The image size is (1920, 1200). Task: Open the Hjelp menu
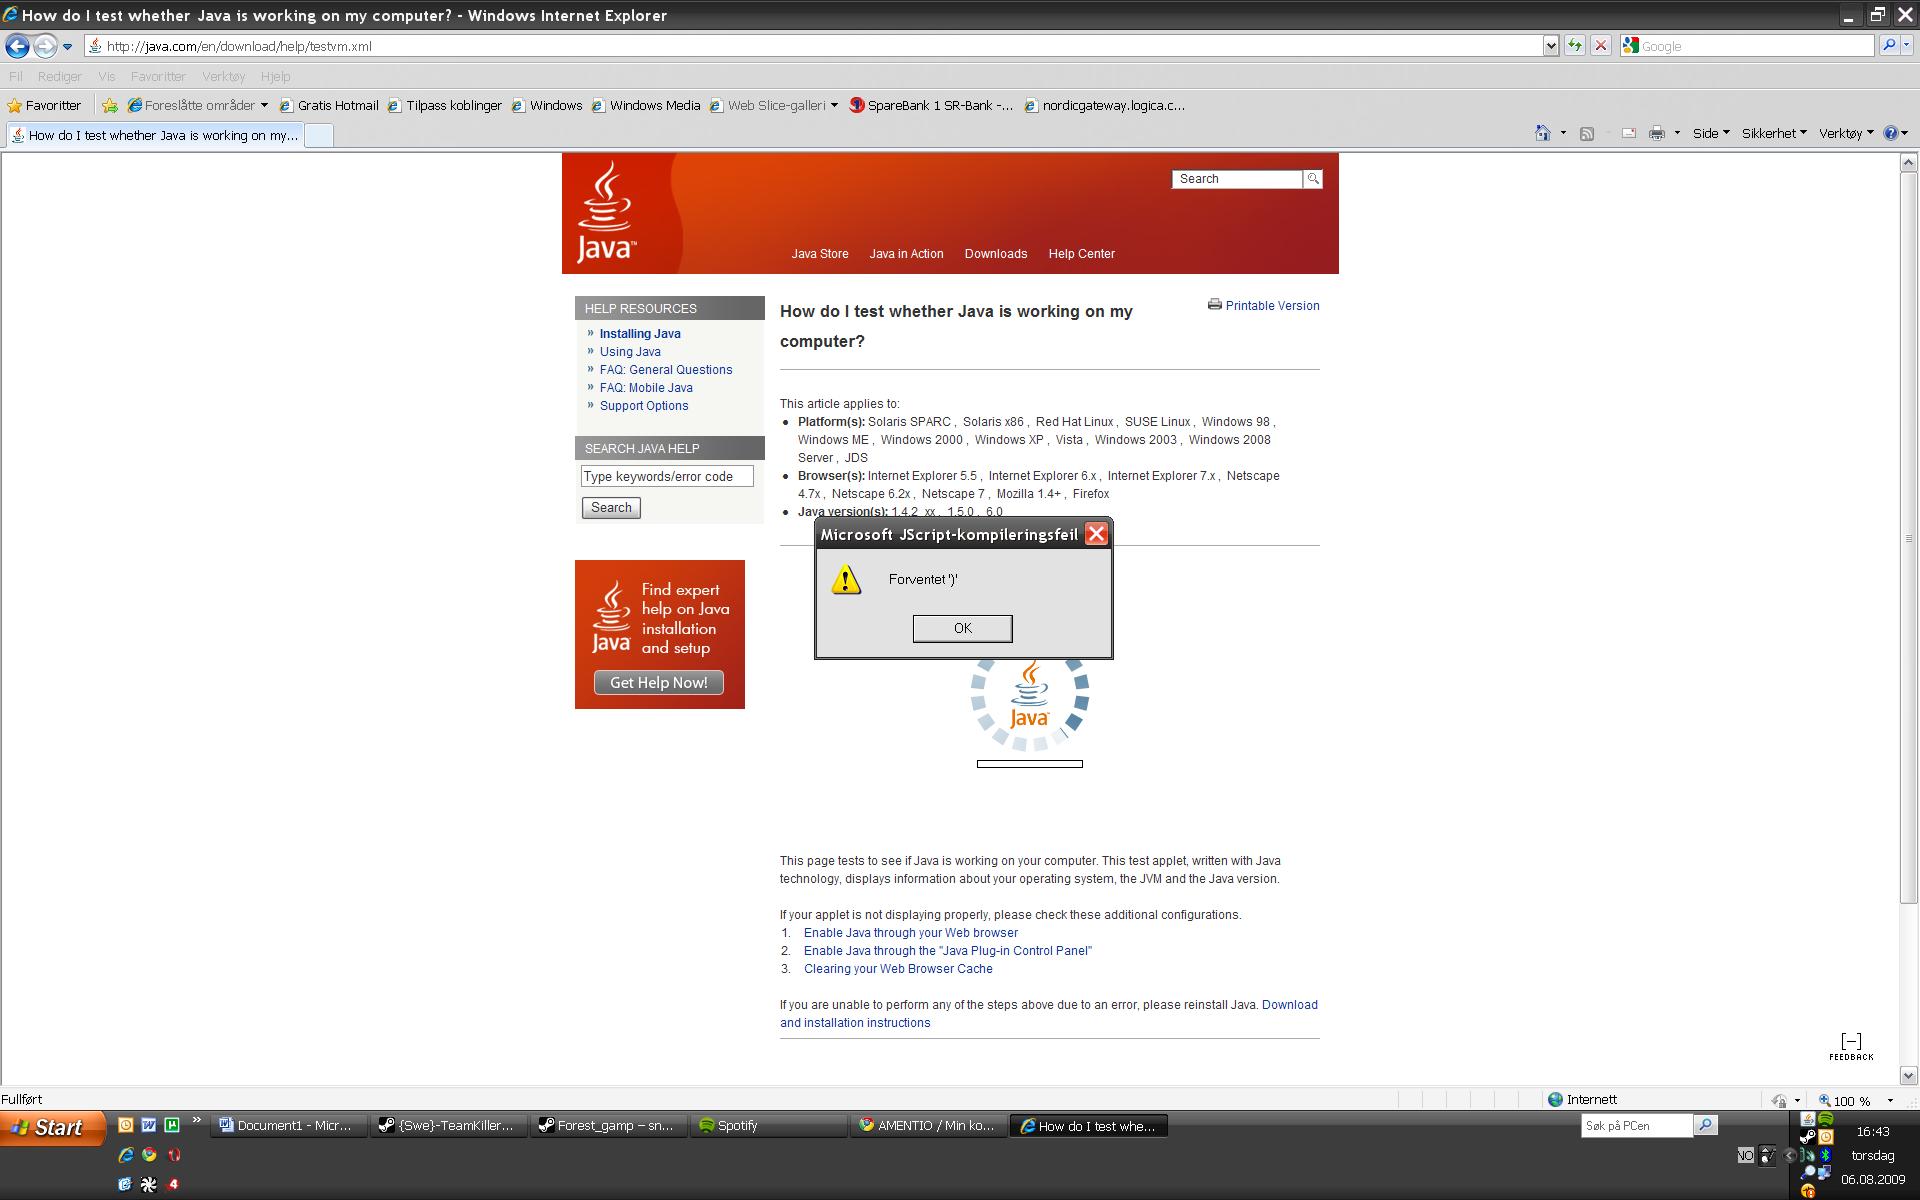(275, 76)
